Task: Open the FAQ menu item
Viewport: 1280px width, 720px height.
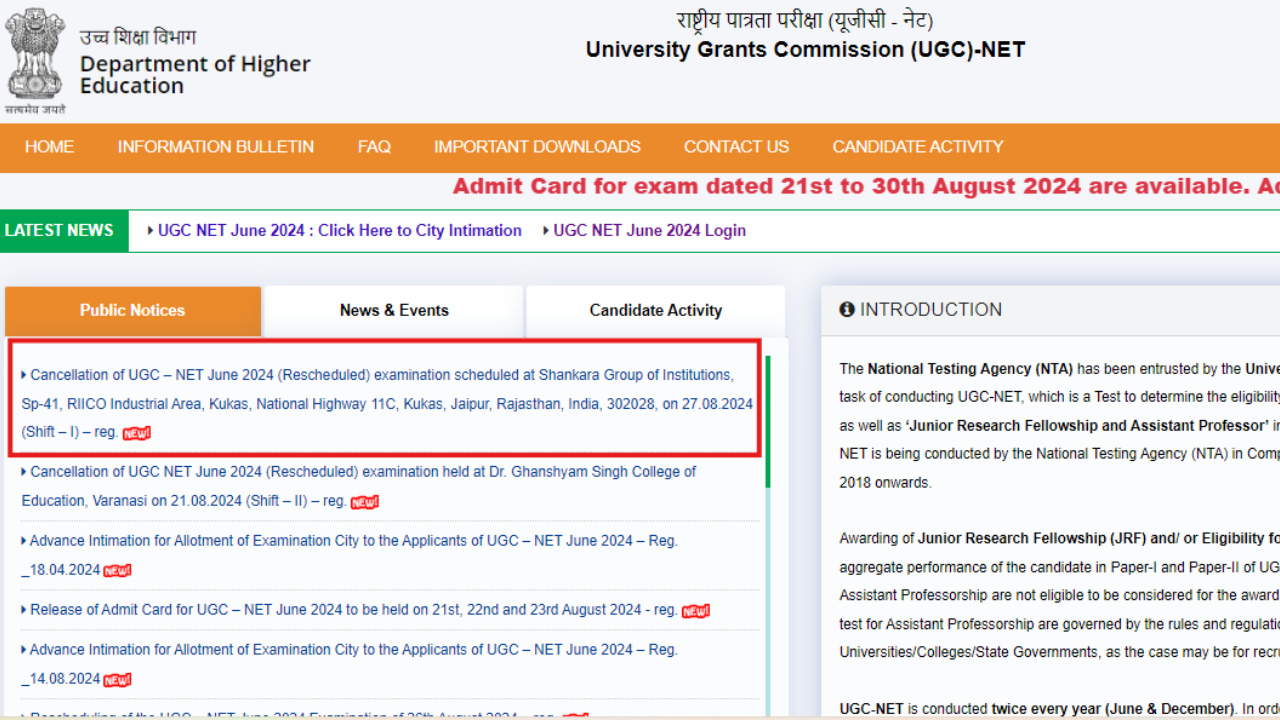Action: point(374,147)
